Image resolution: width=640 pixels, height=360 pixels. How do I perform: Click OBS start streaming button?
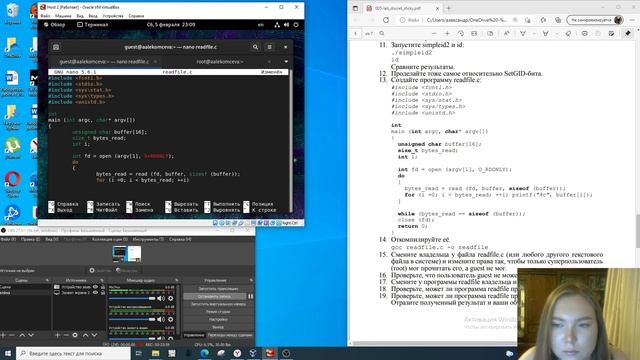pyautogui.click(x=218, y=289)
